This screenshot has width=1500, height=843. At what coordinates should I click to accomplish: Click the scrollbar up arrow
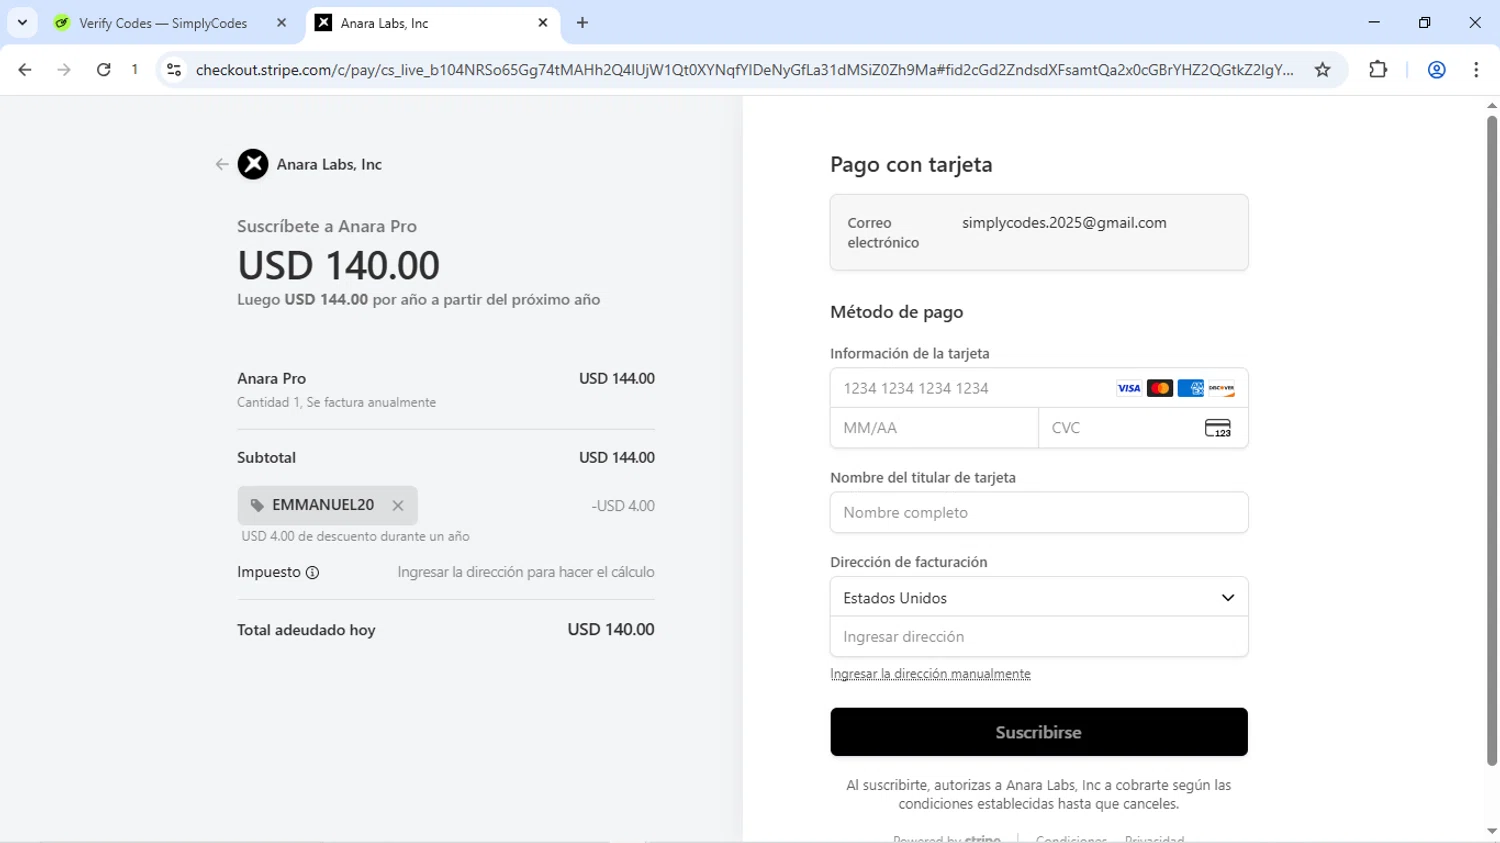[x=1492, y=105]
